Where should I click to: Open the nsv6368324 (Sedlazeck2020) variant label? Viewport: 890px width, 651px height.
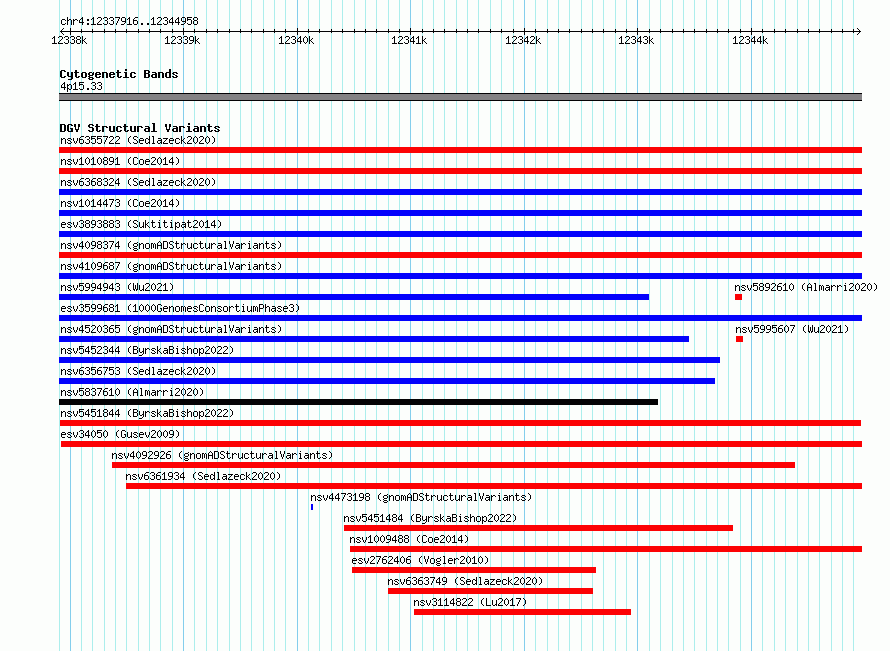(x=138, y=182)
